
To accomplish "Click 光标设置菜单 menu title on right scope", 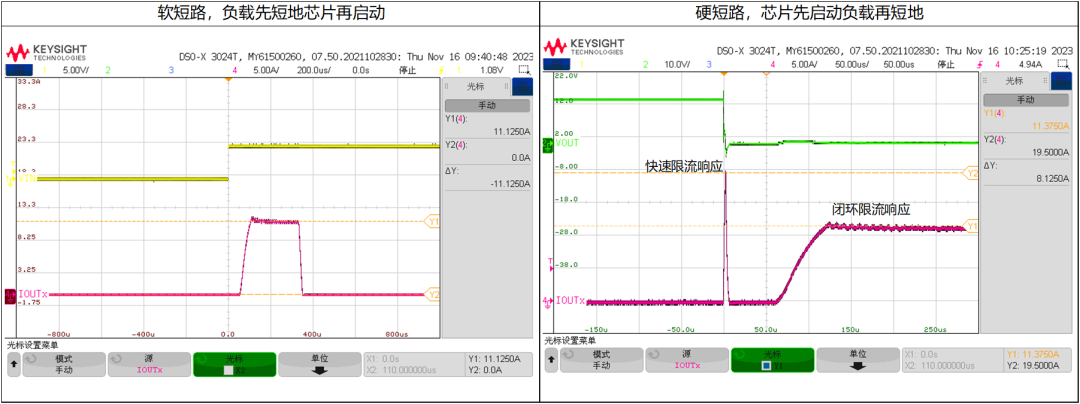I will 568,340.
